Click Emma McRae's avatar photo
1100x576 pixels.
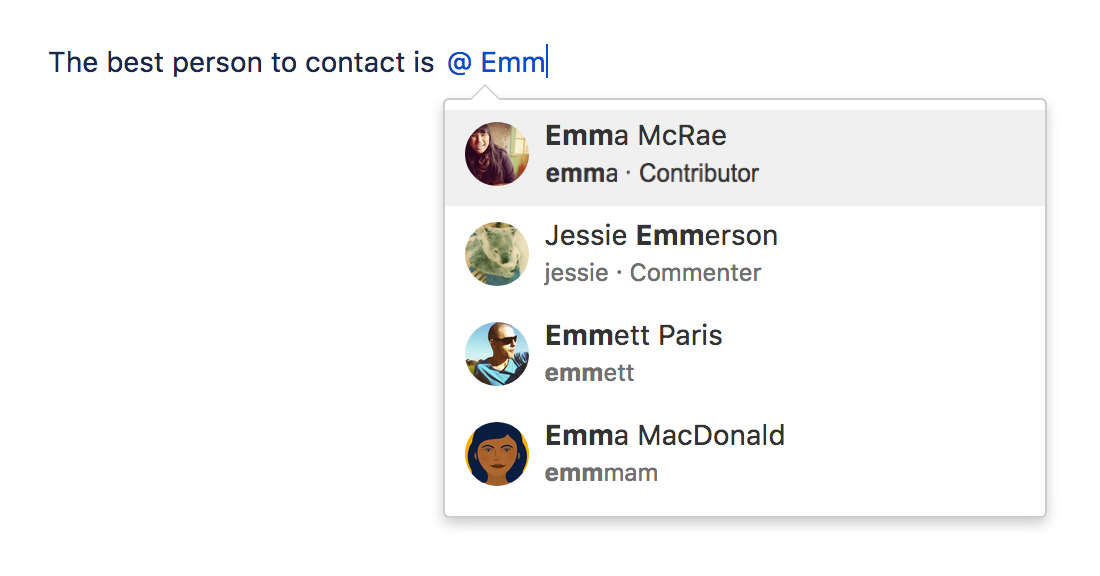497,154
